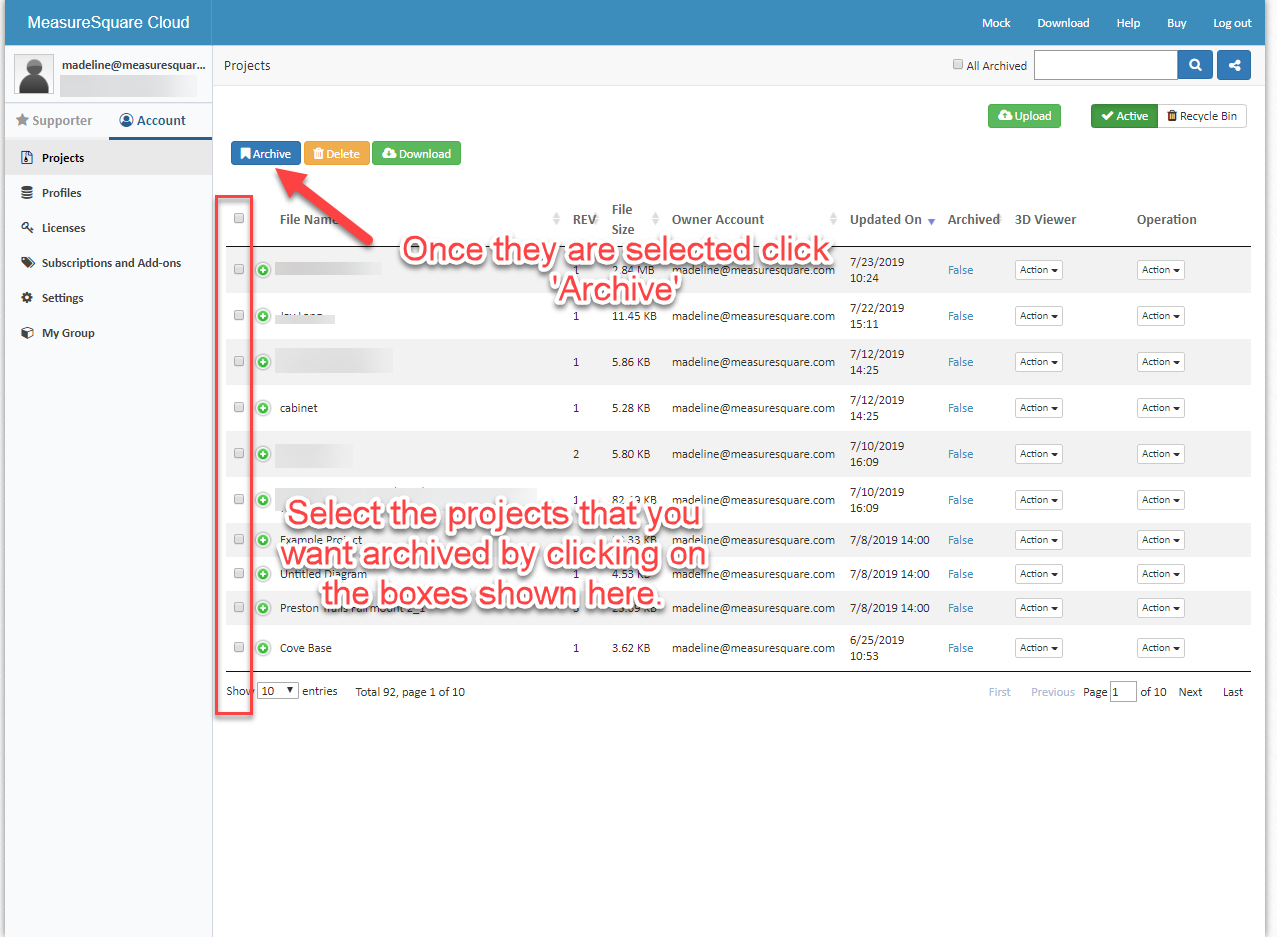Open Operation Action dropdown for Preston Trails
The height and width of the screenshot is (937, 1277).
click(x=1161, y=608)
